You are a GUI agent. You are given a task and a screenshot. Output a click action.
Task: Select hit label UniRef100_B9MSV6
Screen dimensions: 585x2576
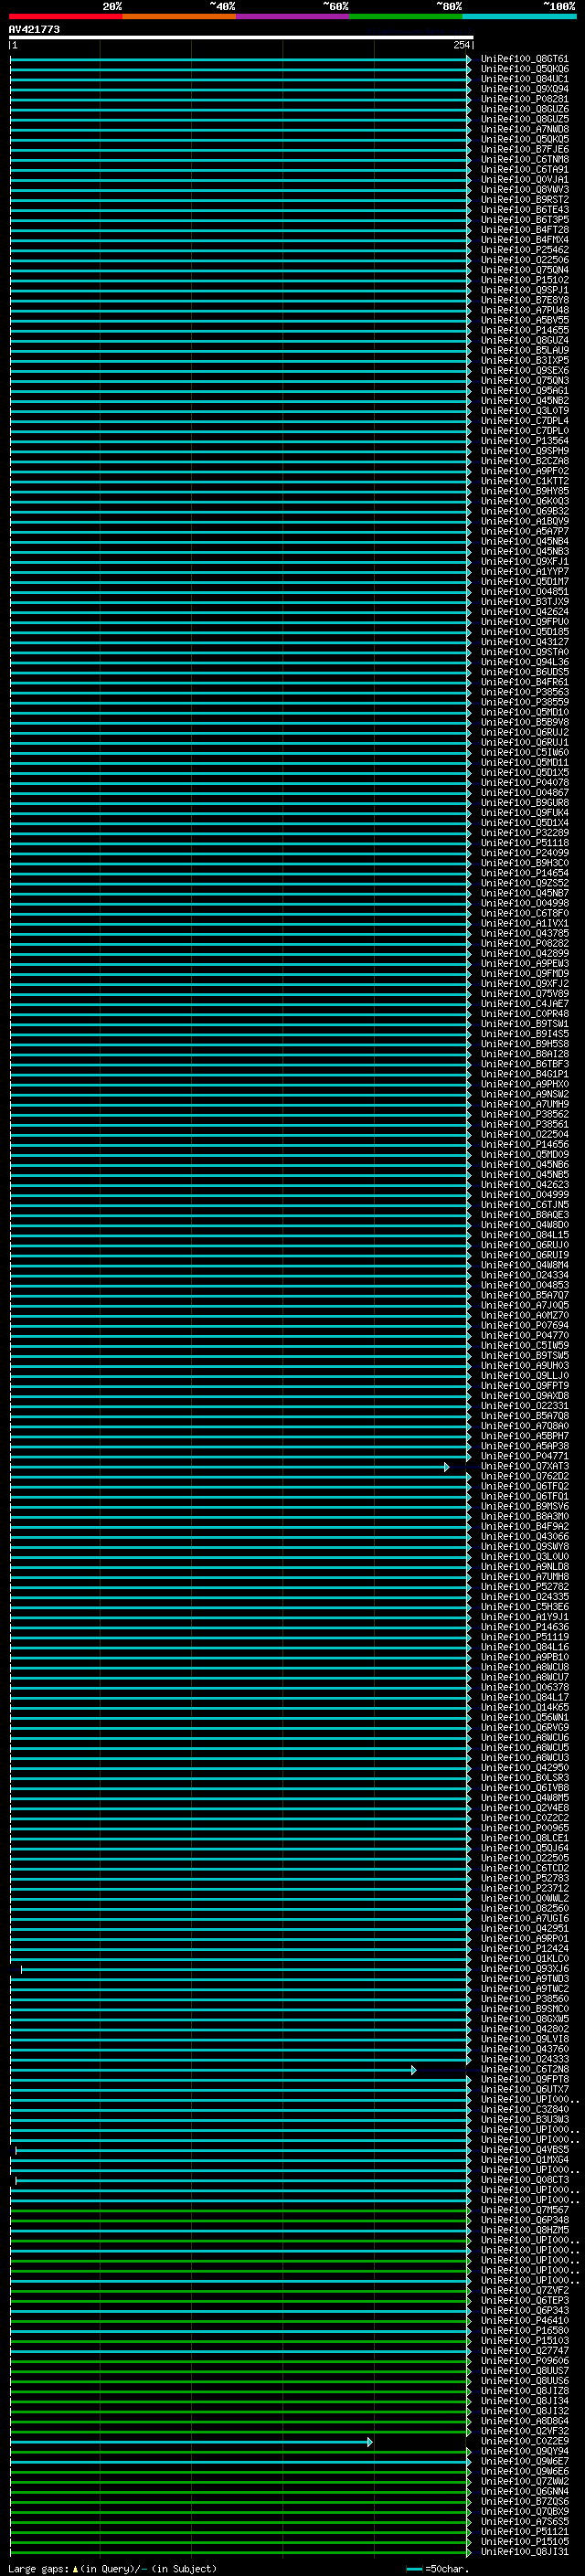524,1506
